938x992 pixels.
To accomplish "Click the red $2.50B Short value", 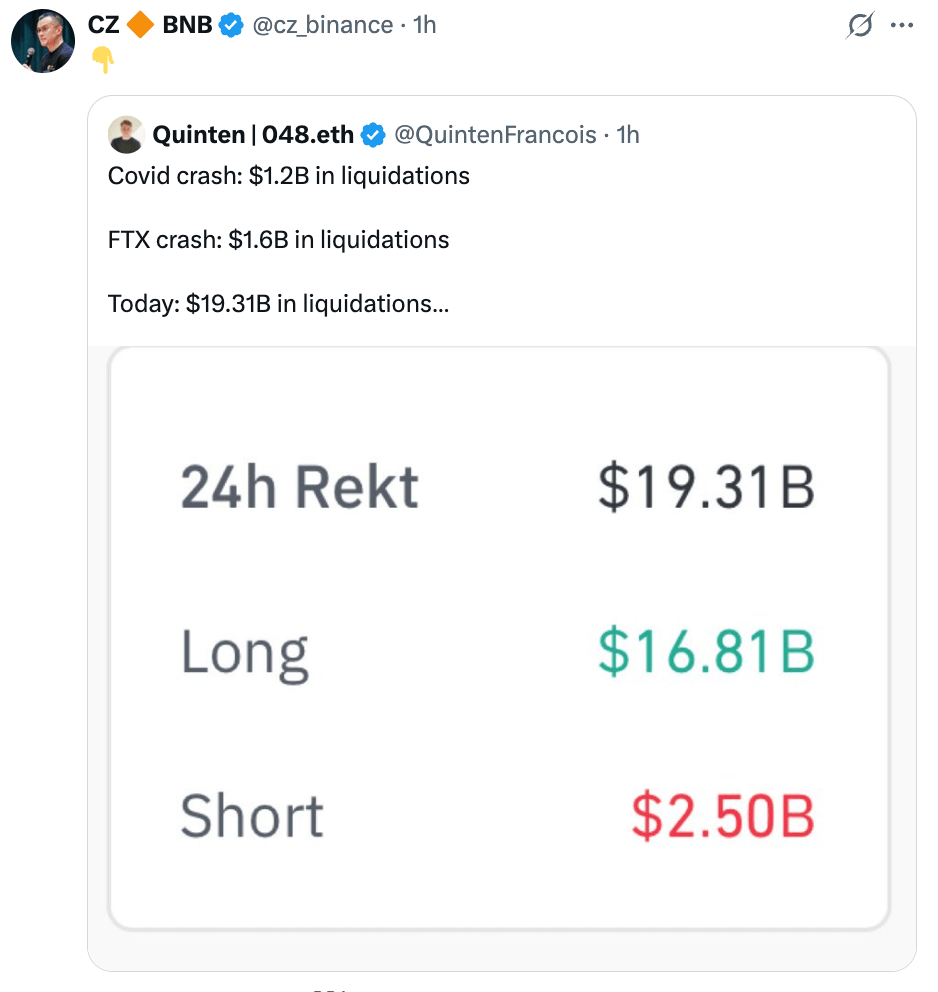I will (x=723, y=816).
